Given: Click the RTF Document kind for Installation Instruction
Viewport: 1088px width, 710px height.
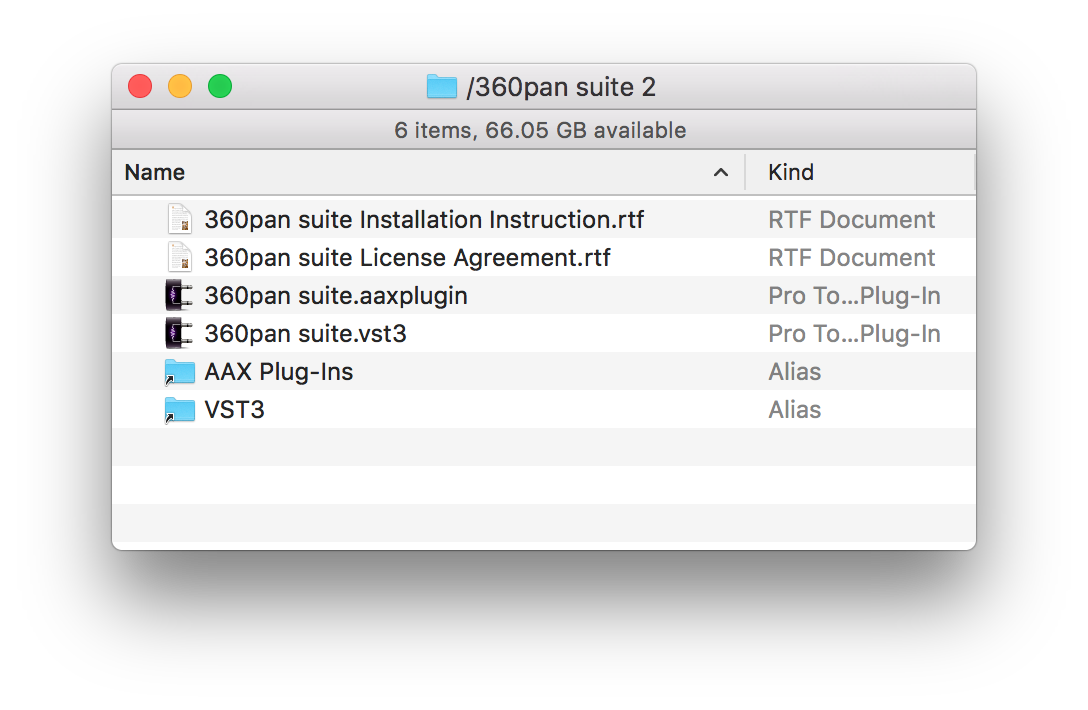Looking at the screenshot, I should point(851,219).
